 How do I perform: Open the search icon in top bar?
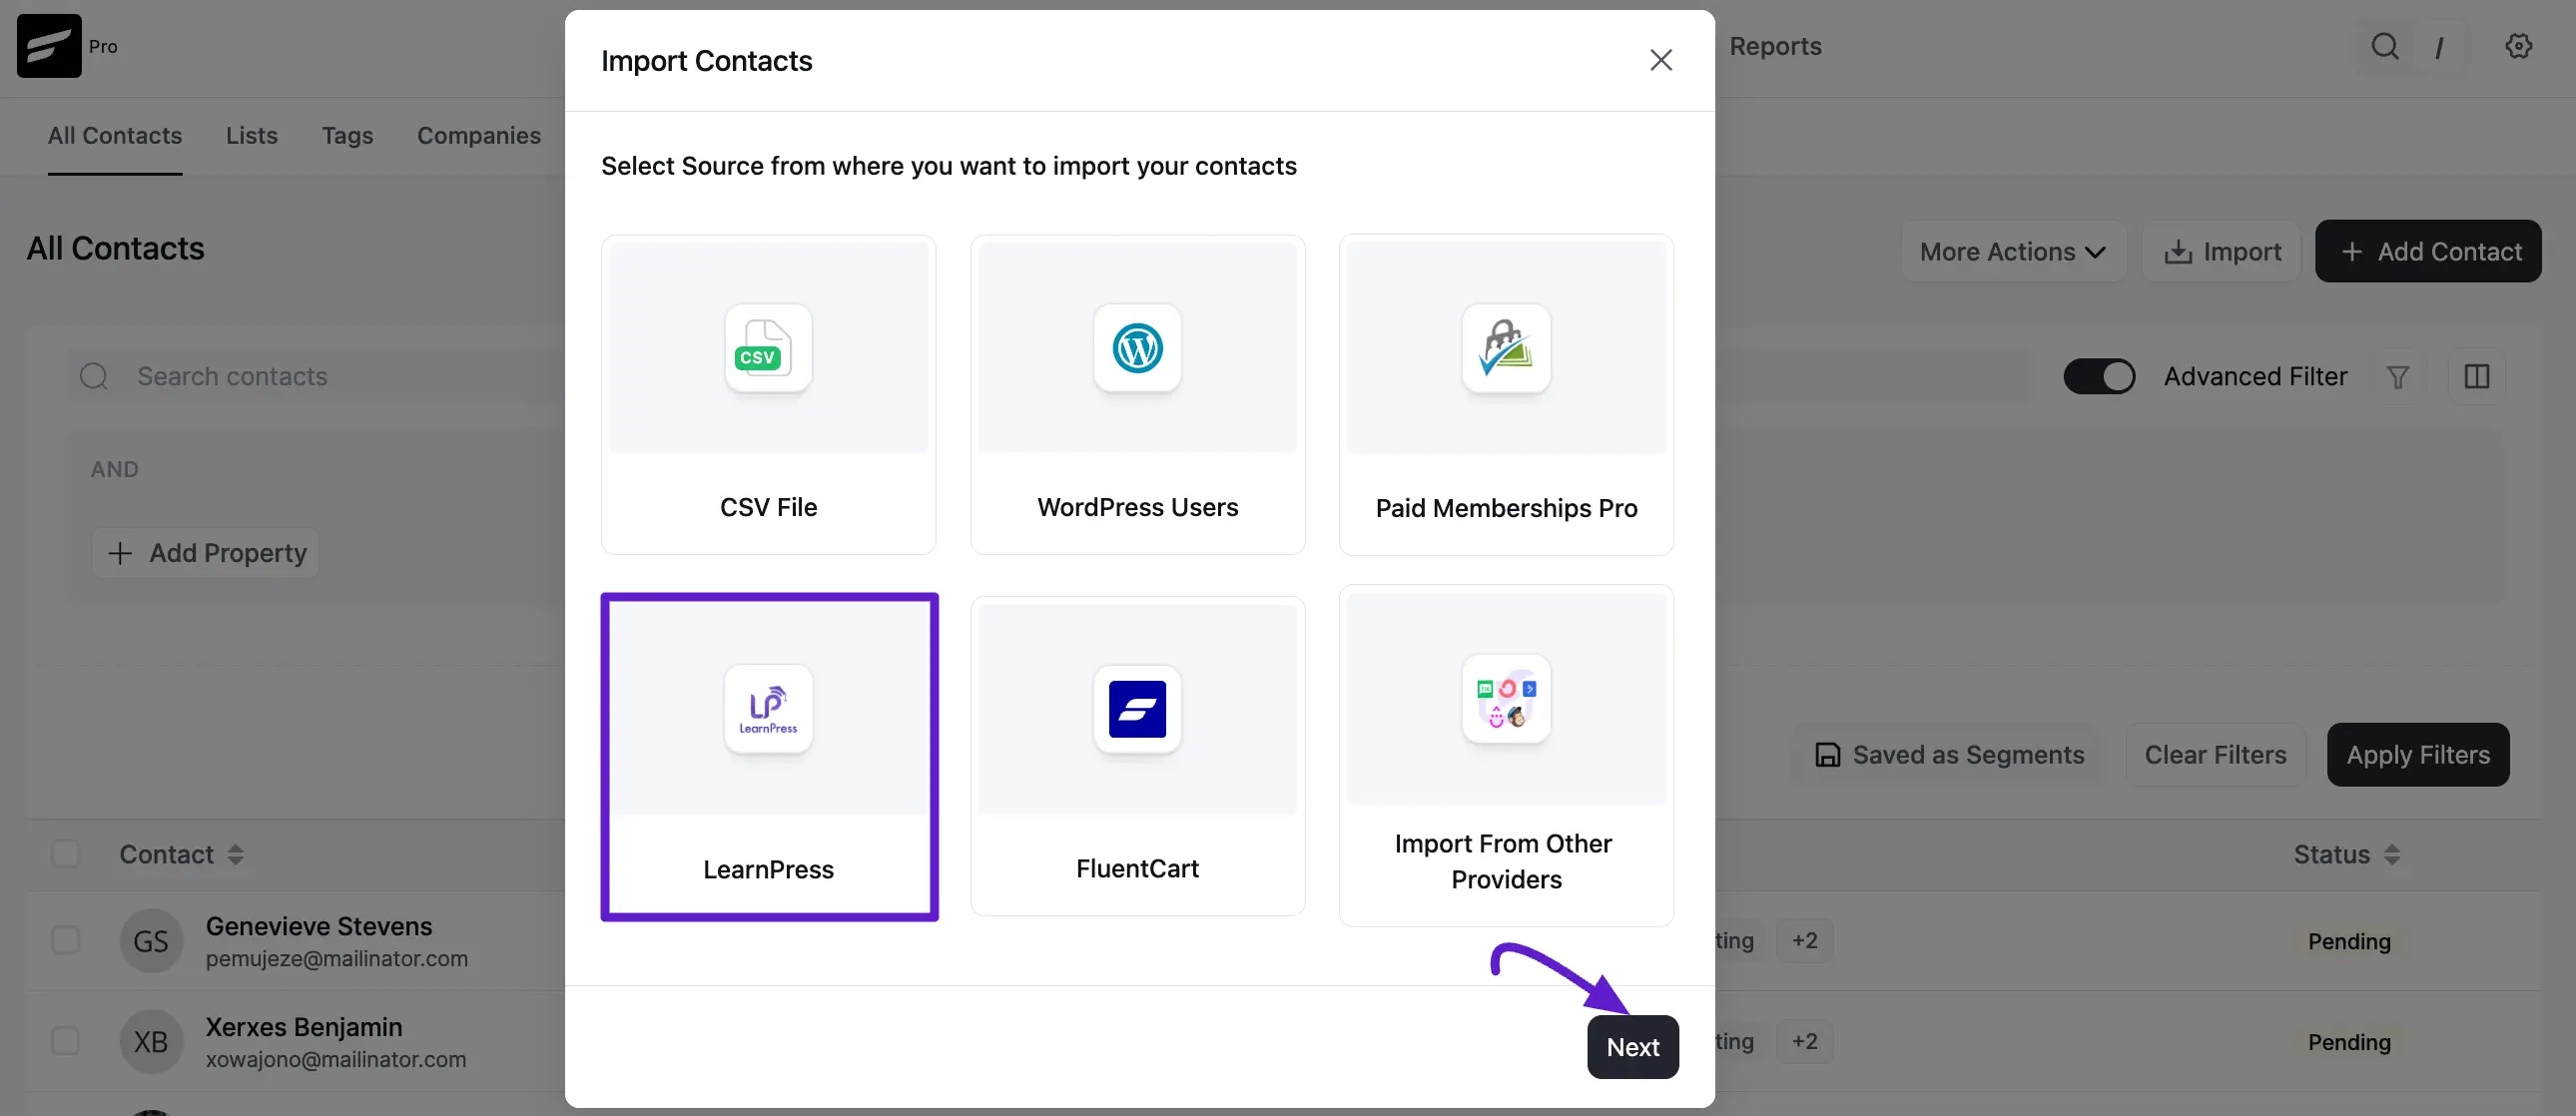click(2385, 46)
